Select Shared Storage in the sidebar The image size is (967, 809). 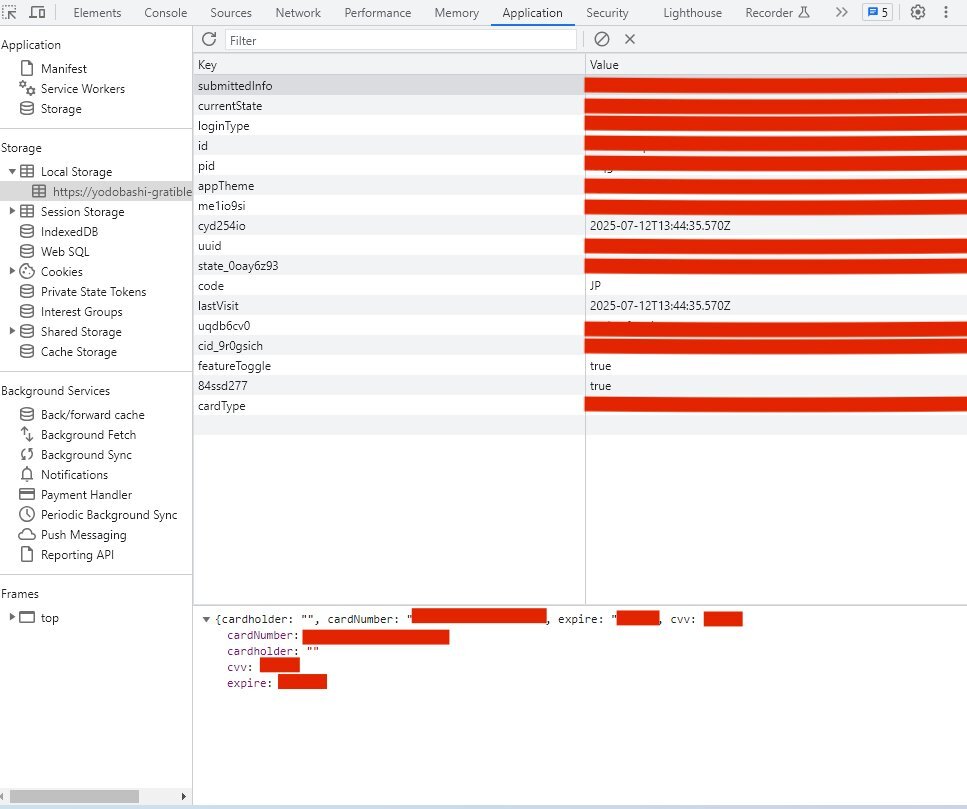tap(81, 332)
